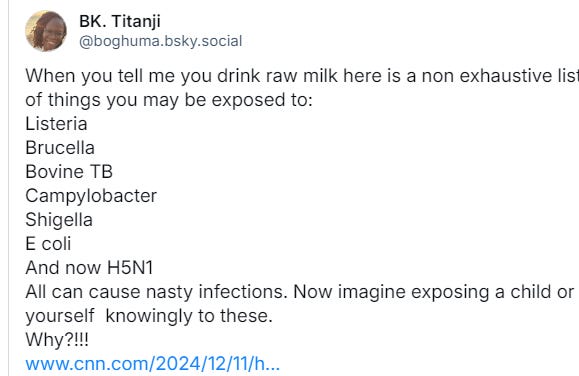
Task: Click the word Listeria in the post
Action: [x=56, y=124]
